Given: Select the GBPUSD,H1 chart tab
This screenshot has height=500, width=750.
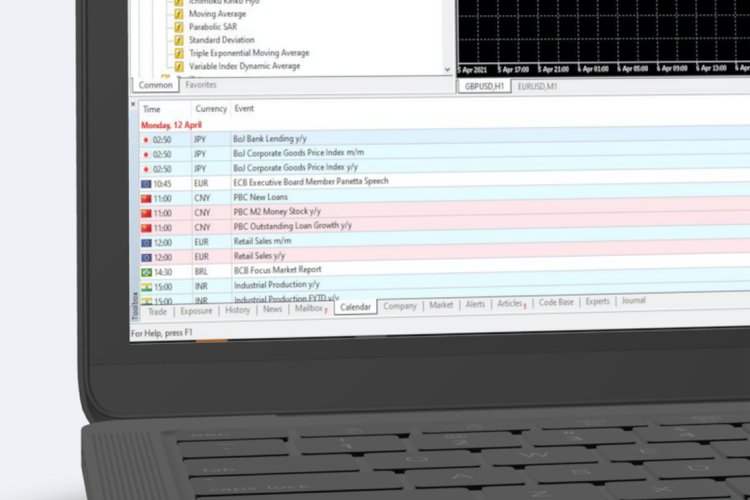Looking at the screenshot, I should (x=485, y=87).
